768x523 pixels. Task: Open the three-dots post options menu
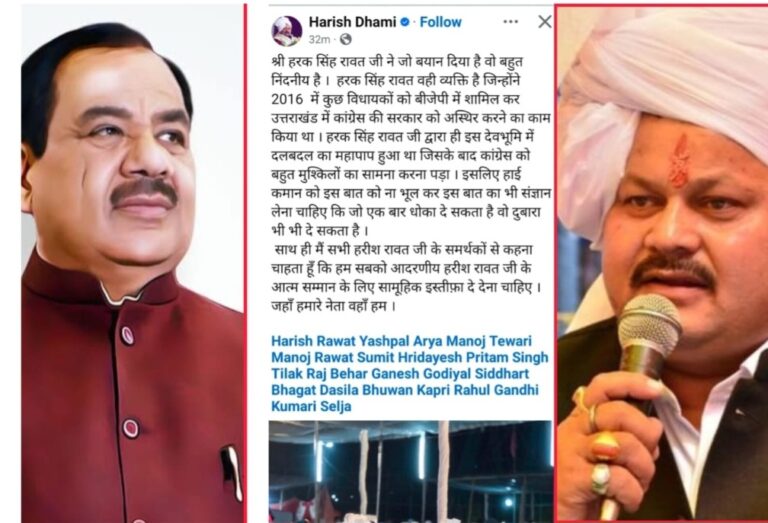pos(510,22)
